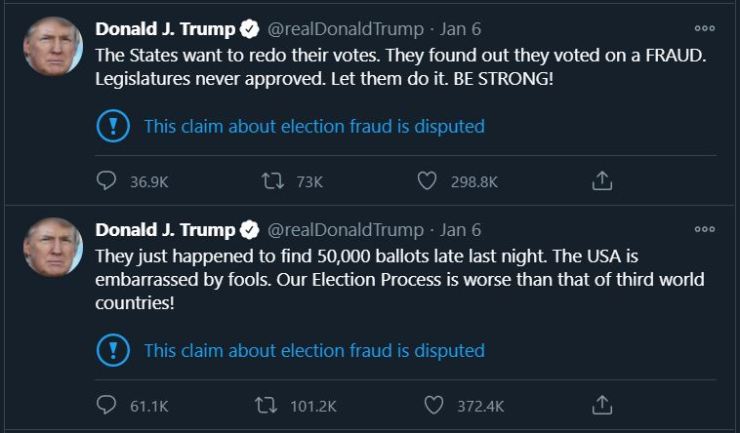Image resolution: width=740 pixels, height=433 pixels.
Task: Retweet the tweet with 73K retweets
Action: pos(268,181)
